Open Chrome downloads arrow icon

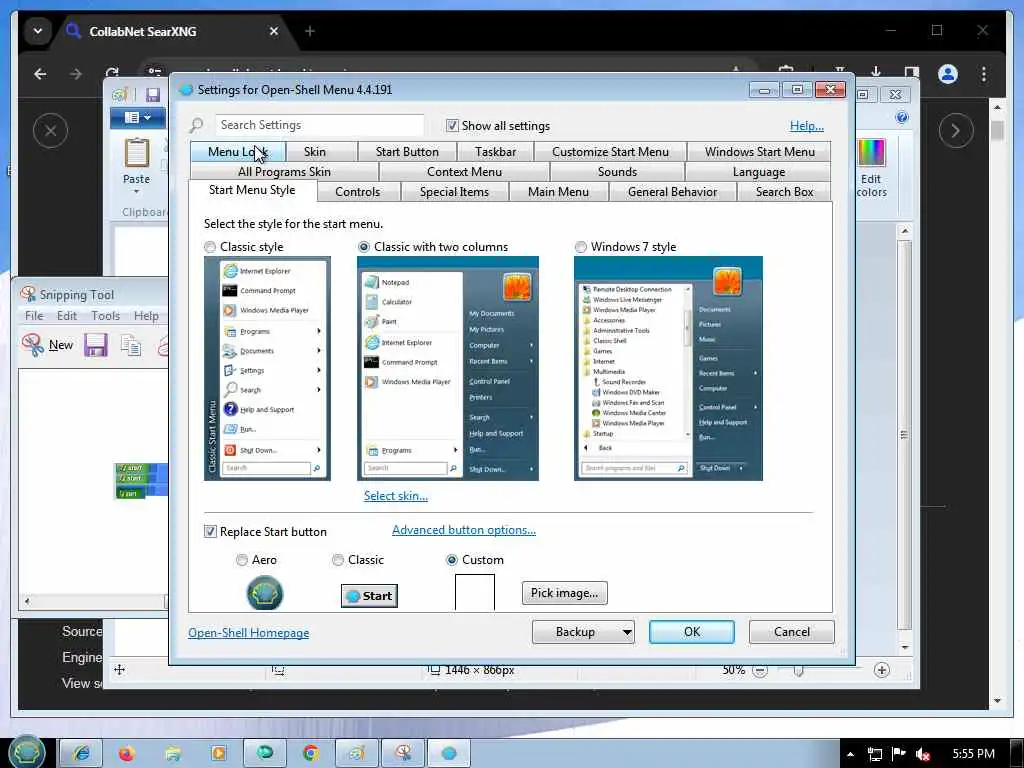click(876, 72)
